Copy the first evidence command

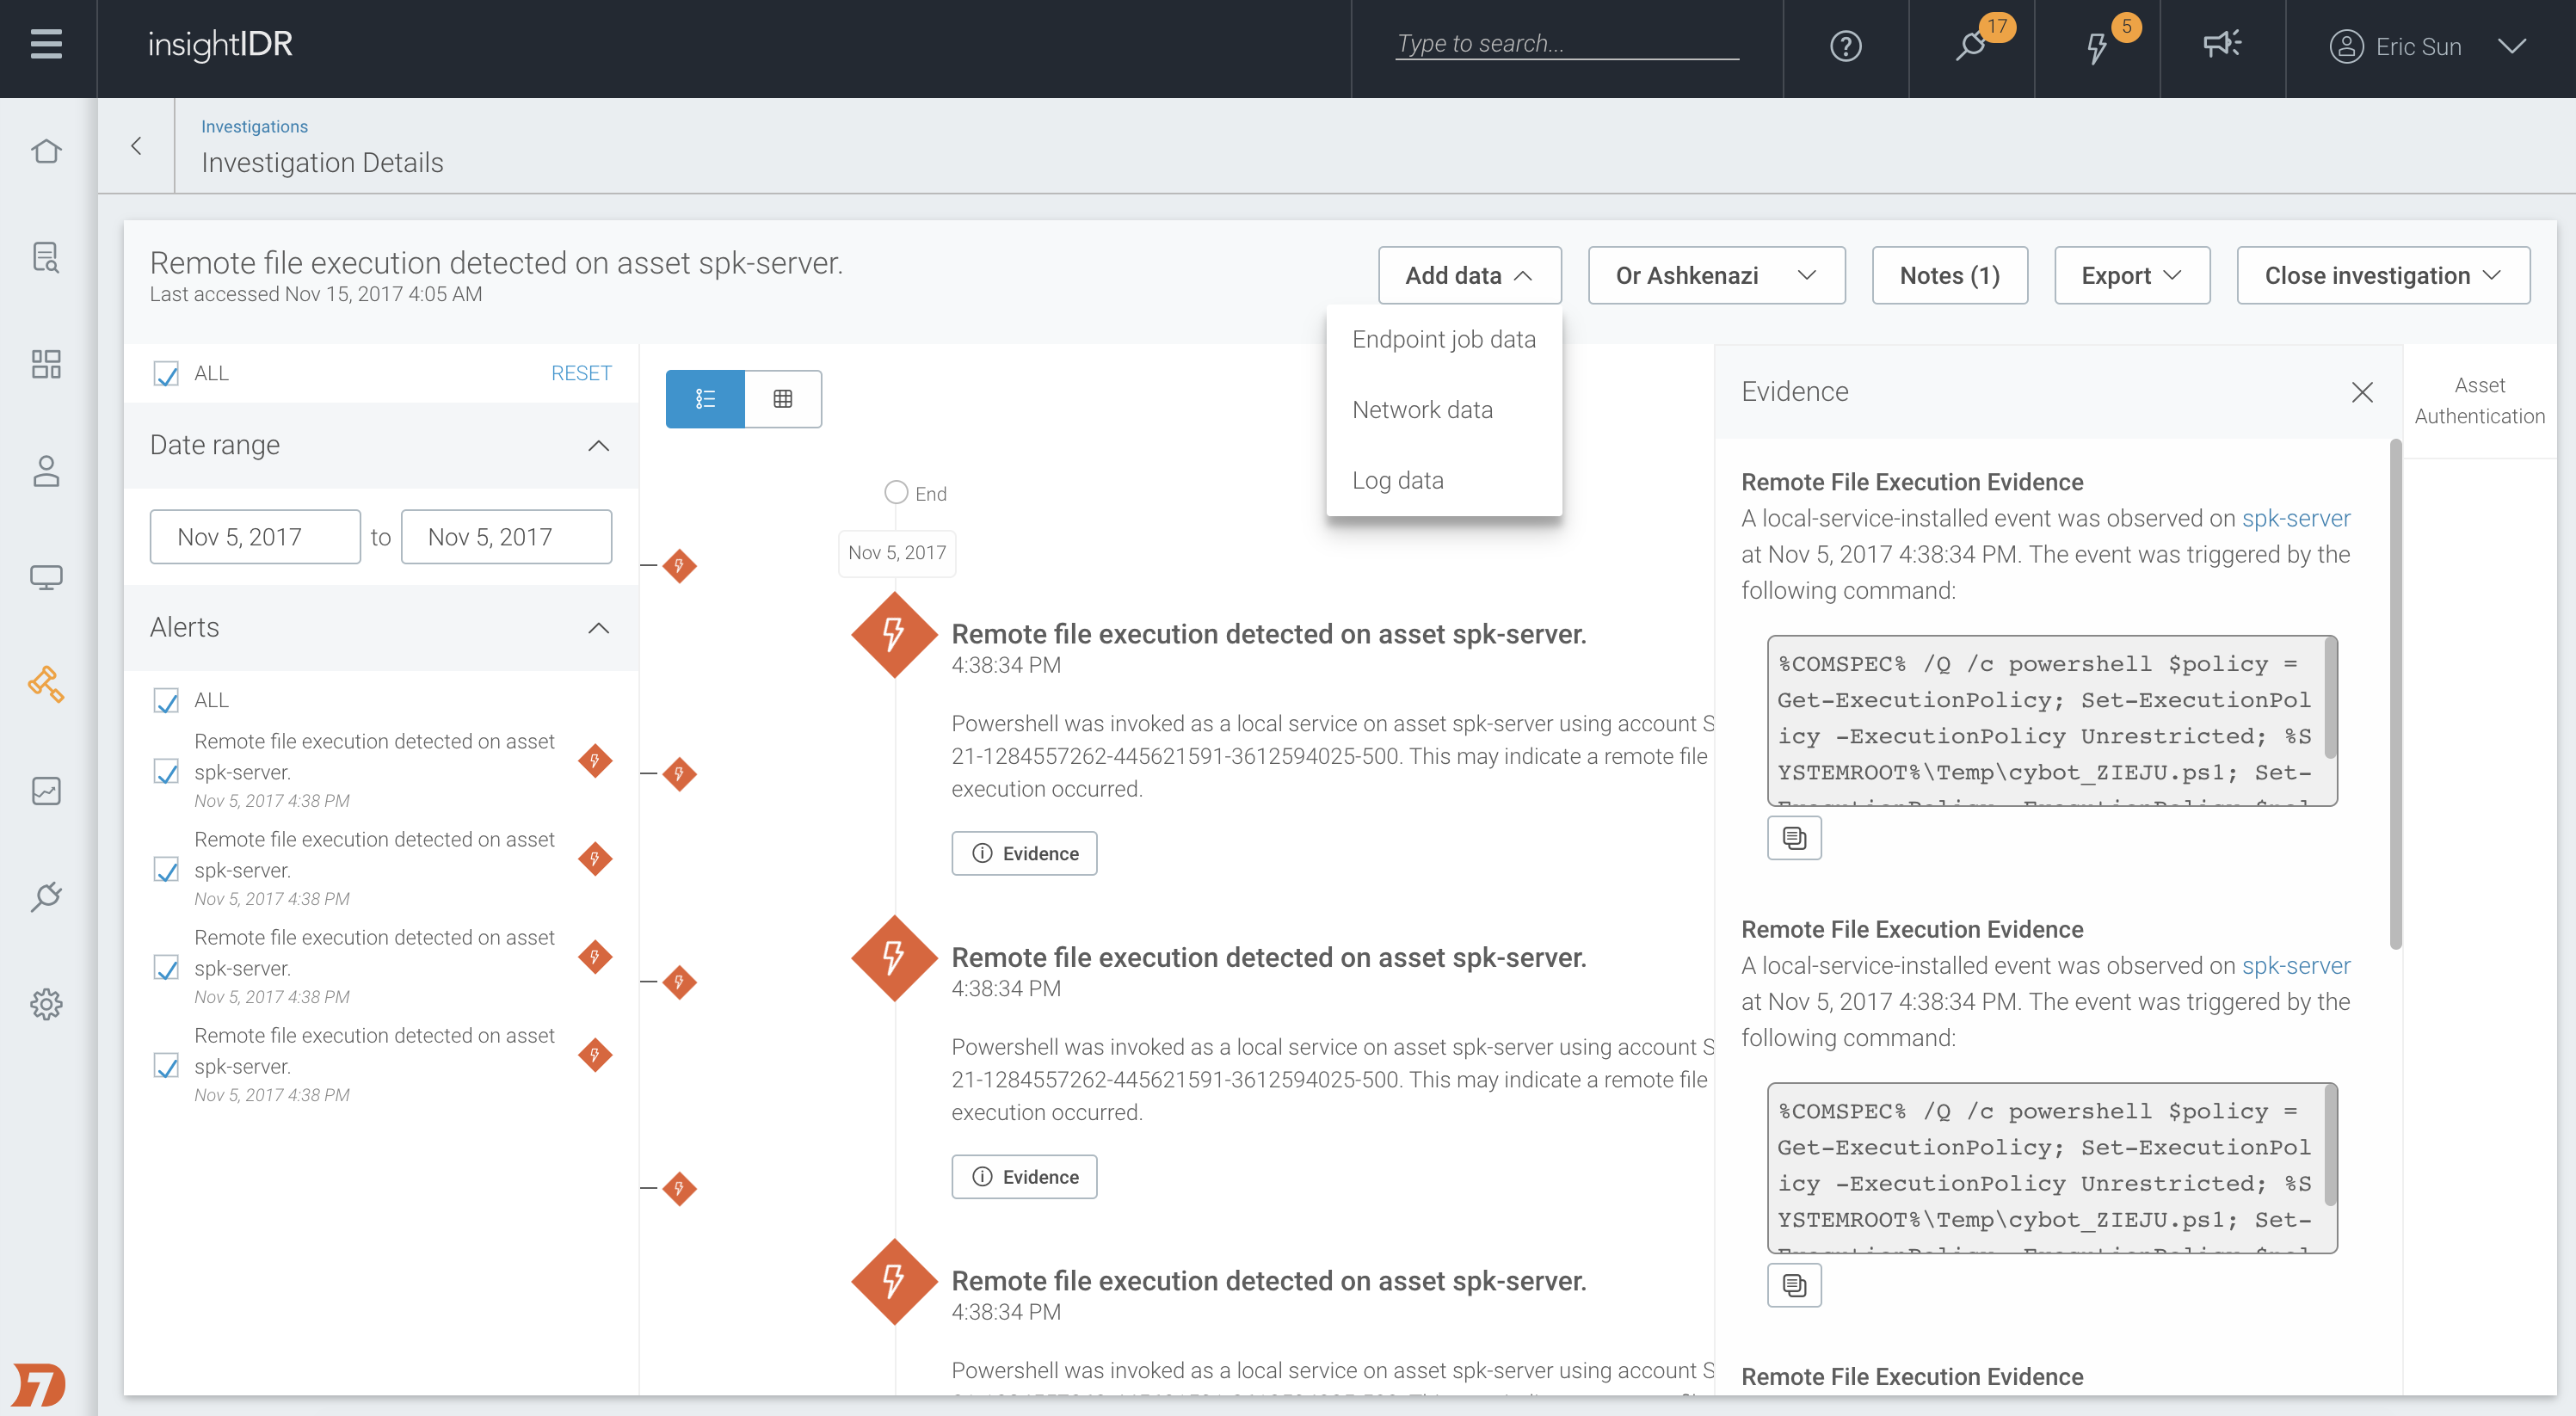(1794, 838)
